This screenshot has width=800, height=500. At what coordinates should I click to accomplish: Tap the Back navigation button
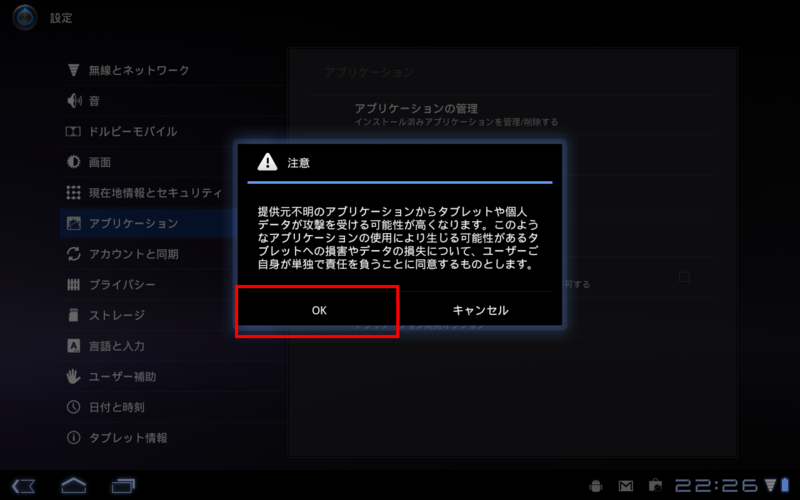tap(23, 485)
